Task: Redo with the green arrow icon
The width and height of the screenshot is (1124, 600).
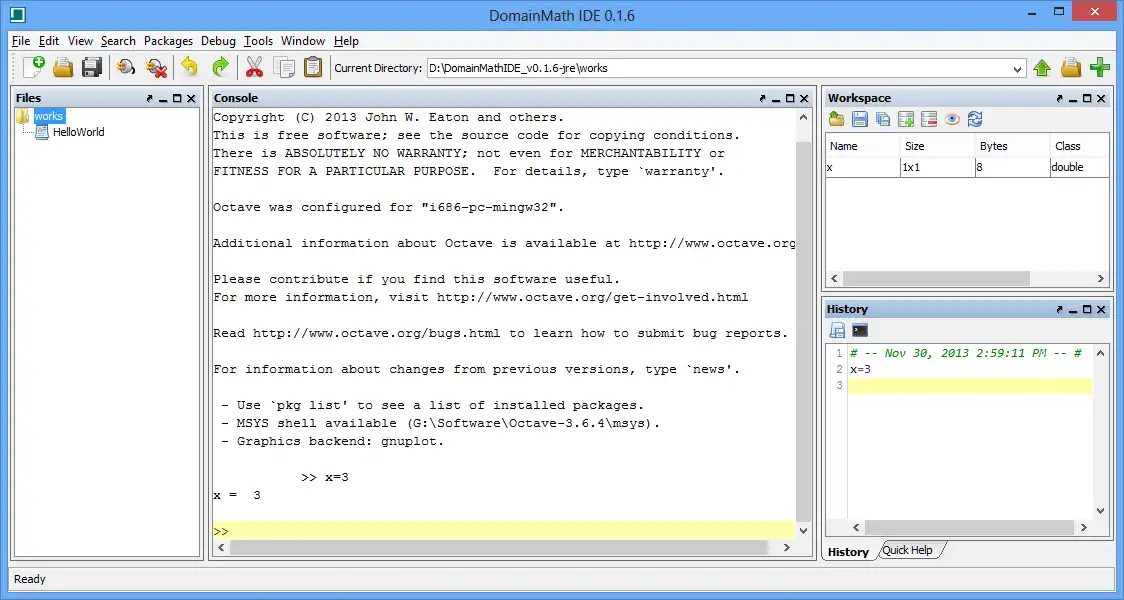Action: click(220, 68)
